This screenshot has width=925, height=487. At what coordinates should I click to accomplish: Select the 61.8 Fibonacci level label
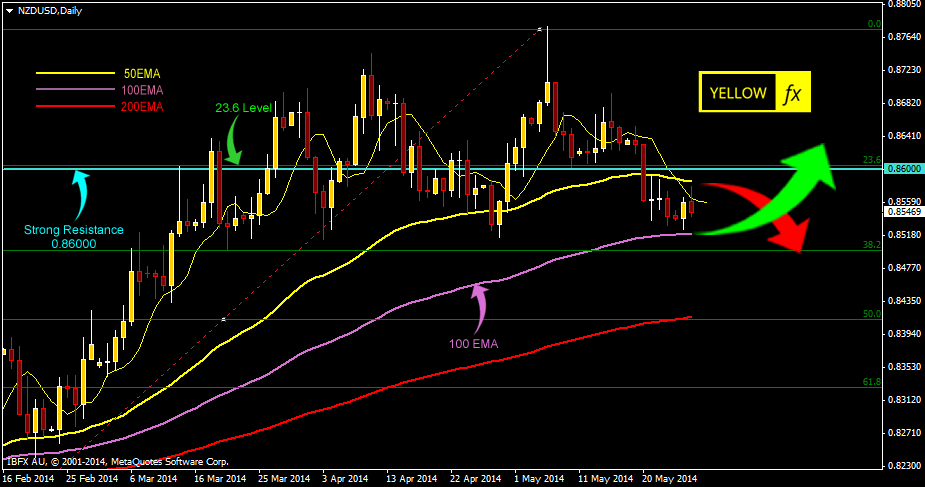871,382
